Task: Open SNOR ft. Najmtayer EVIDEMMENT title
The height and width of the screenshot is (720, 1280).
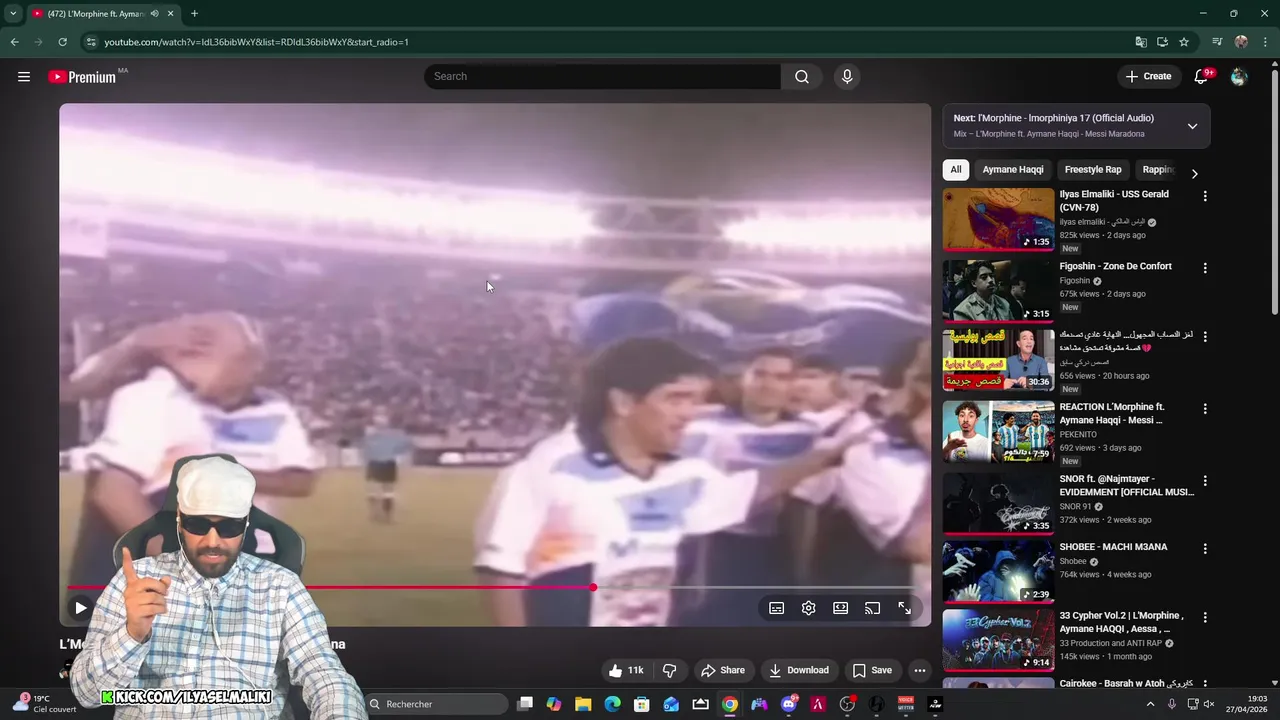Action: click(x=1127, y=485)
